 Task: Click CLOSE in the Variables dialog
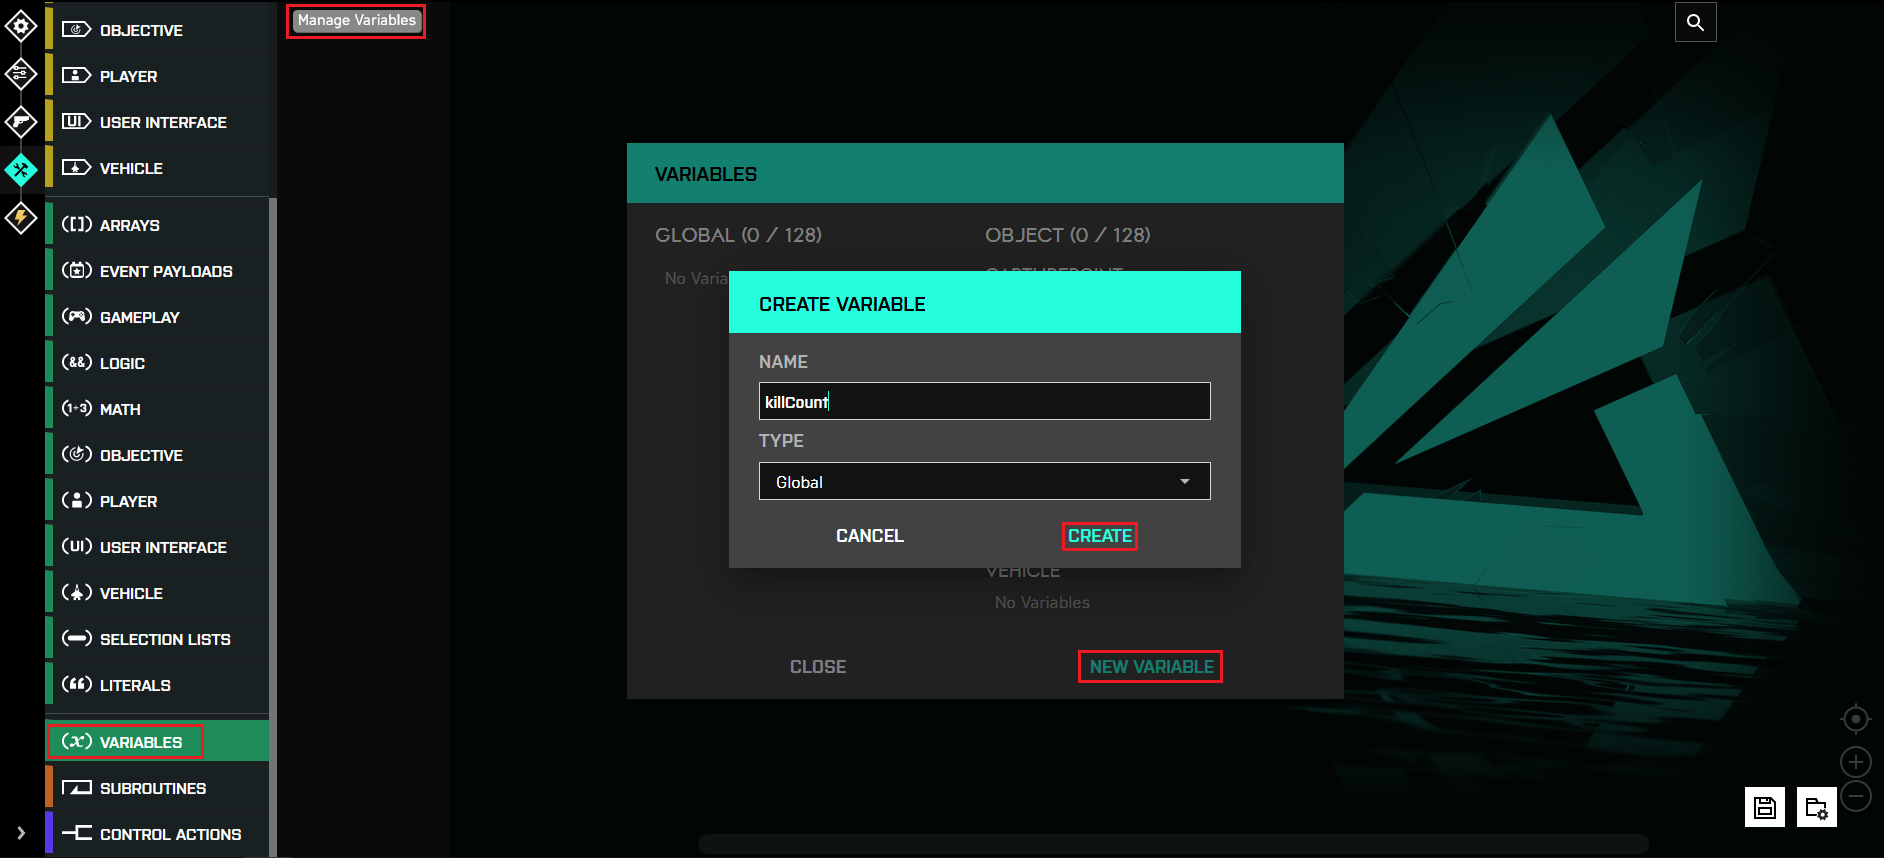[818, 667]
